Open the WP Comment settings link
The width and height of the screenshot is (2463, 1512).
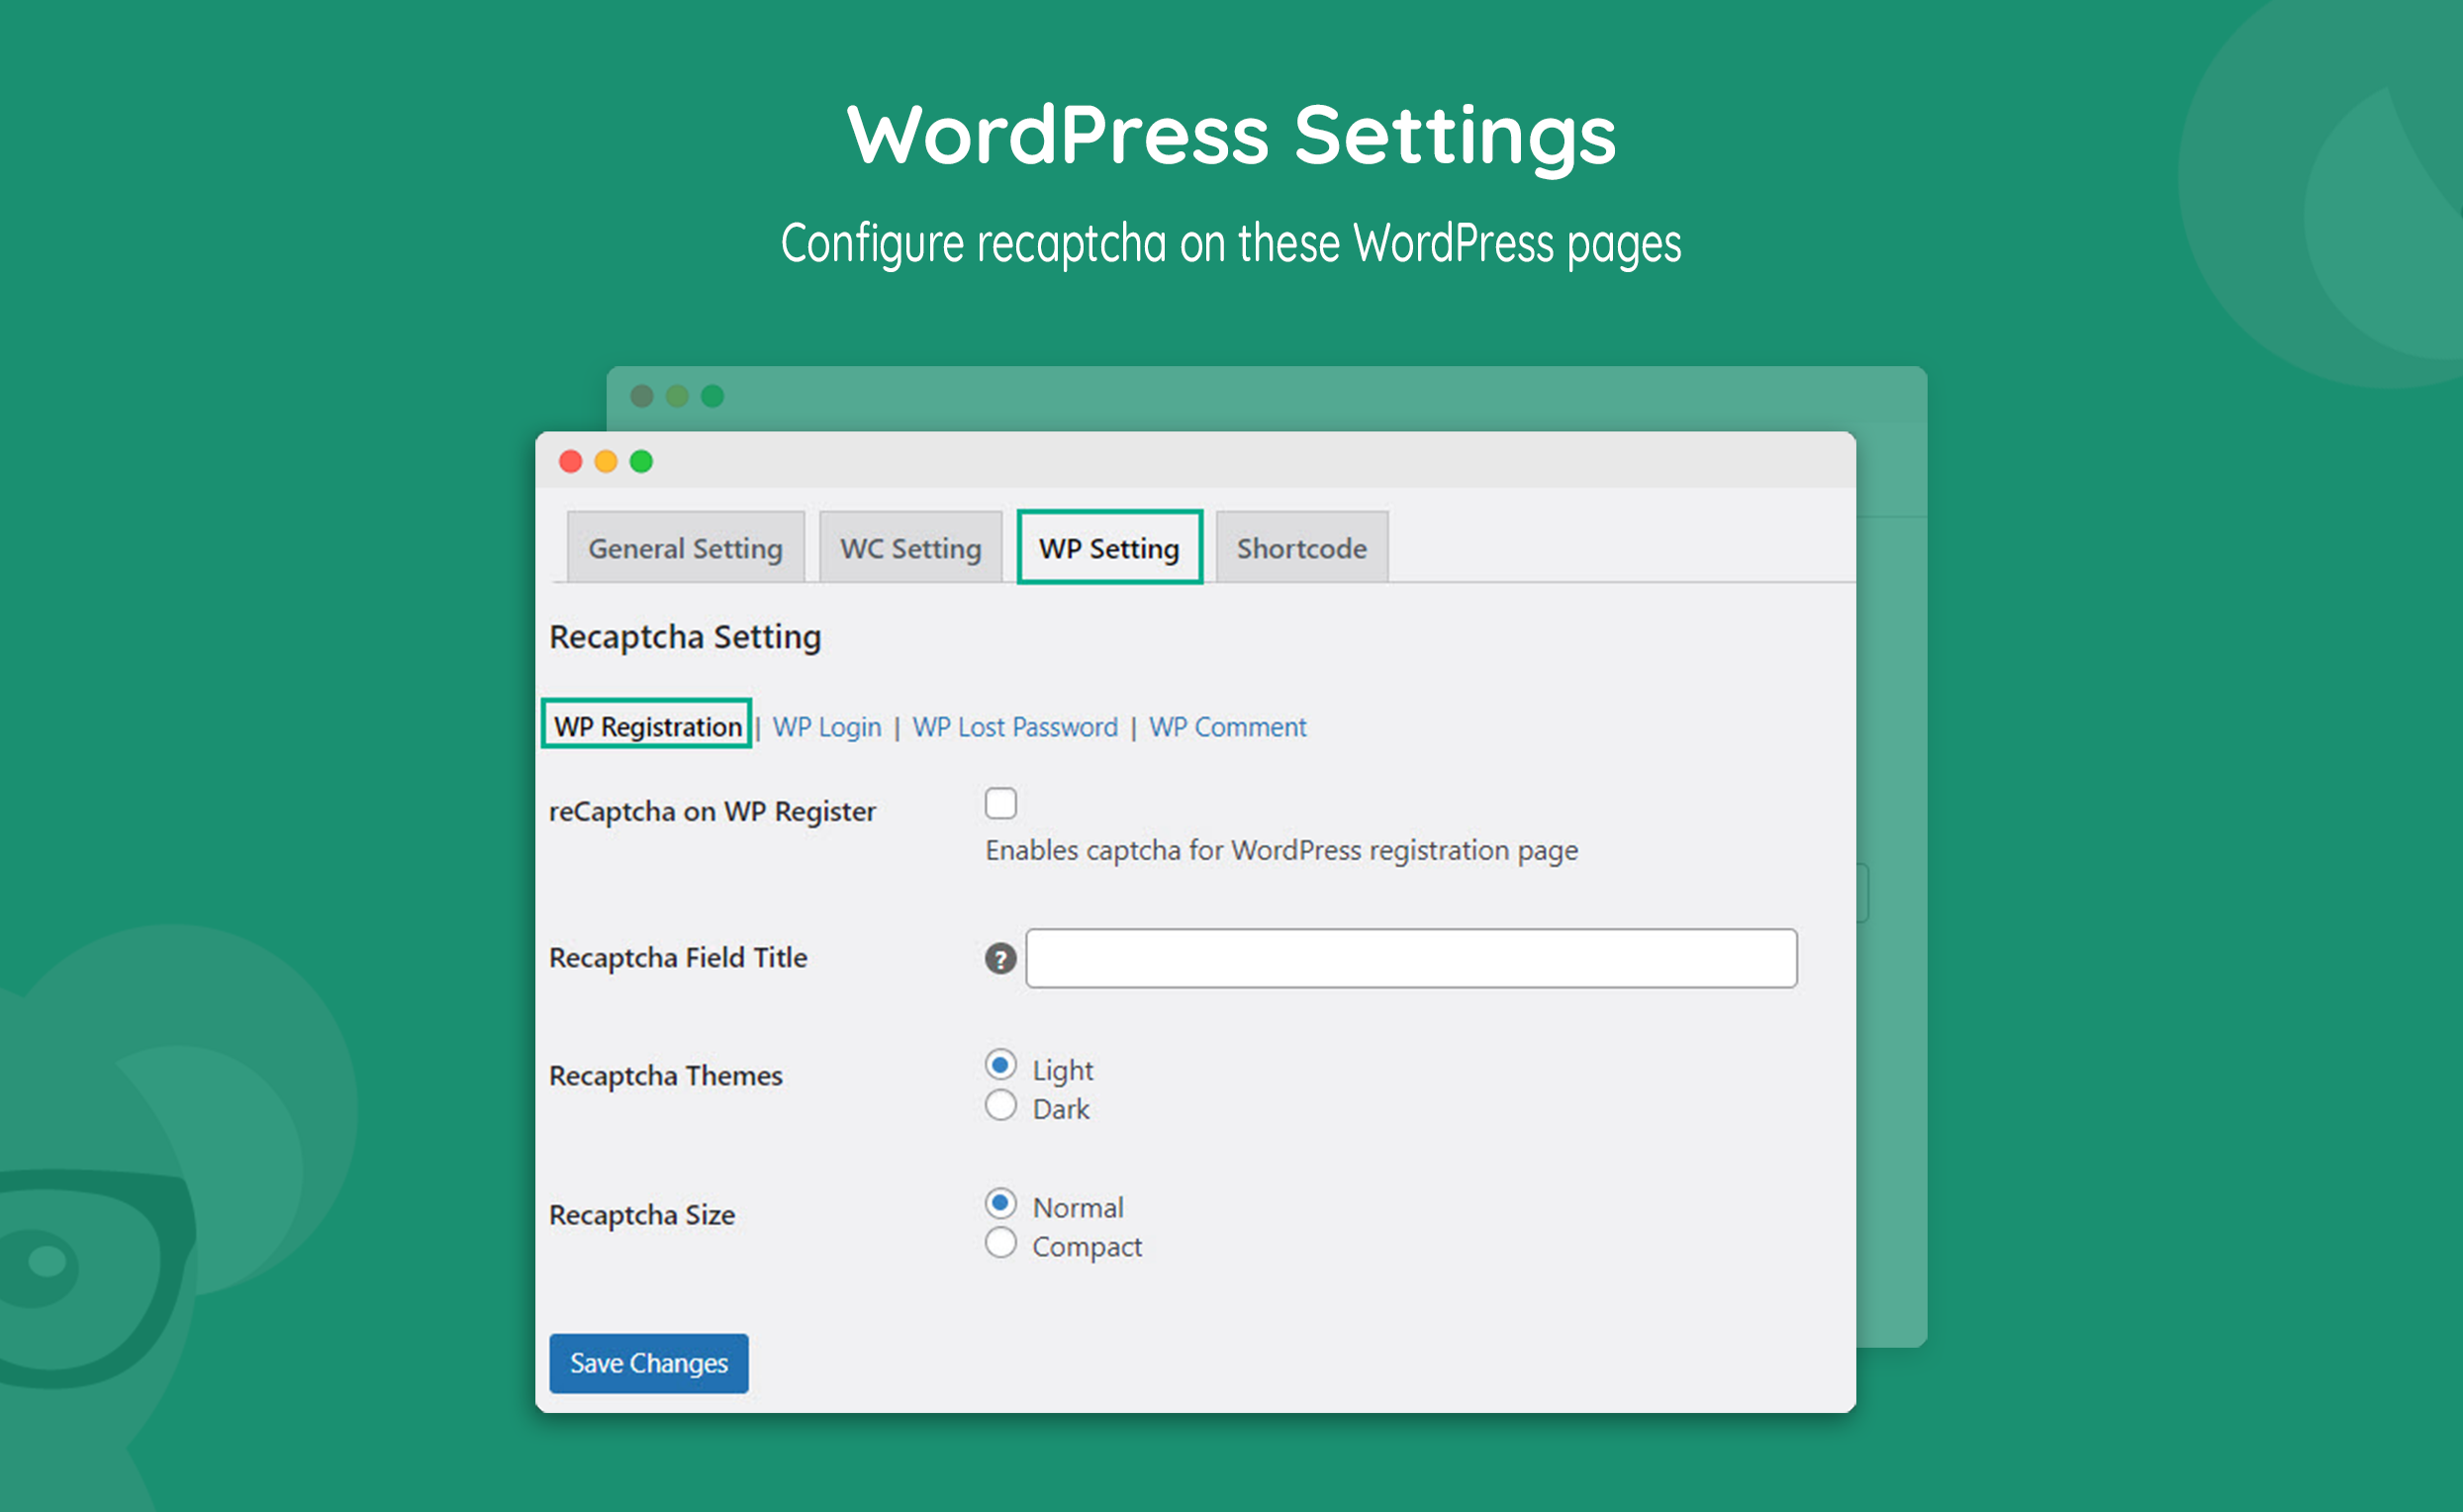(x=1227, y=727)
